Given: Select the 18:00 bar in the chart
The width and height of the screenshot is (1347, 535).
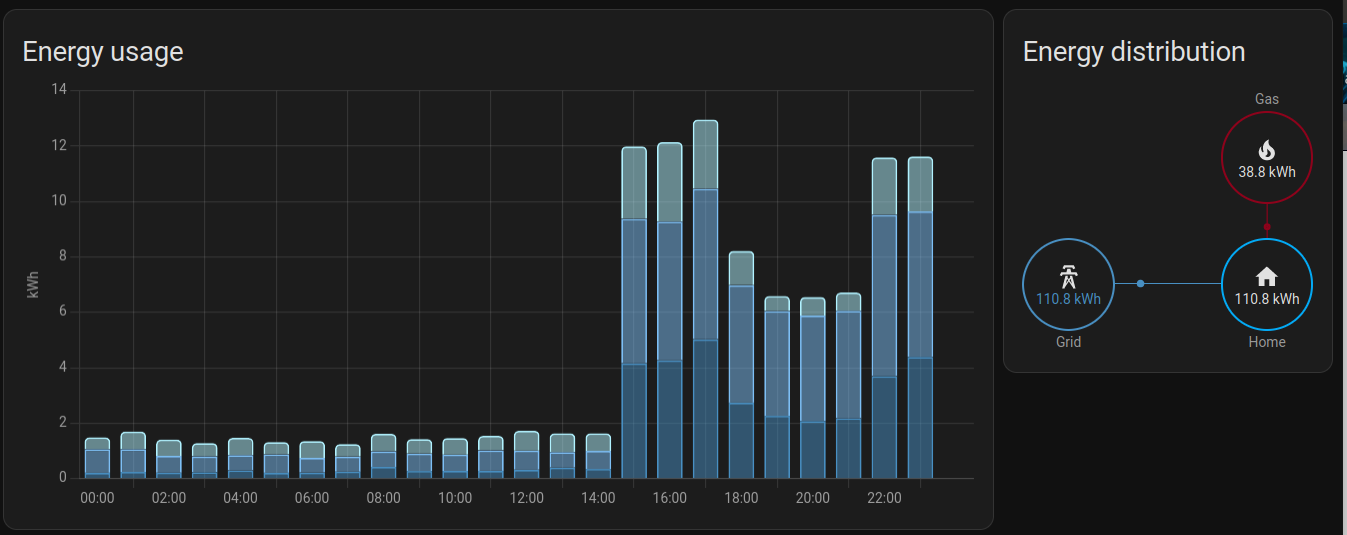Looking at the screenshot, I should pos(741,370).
